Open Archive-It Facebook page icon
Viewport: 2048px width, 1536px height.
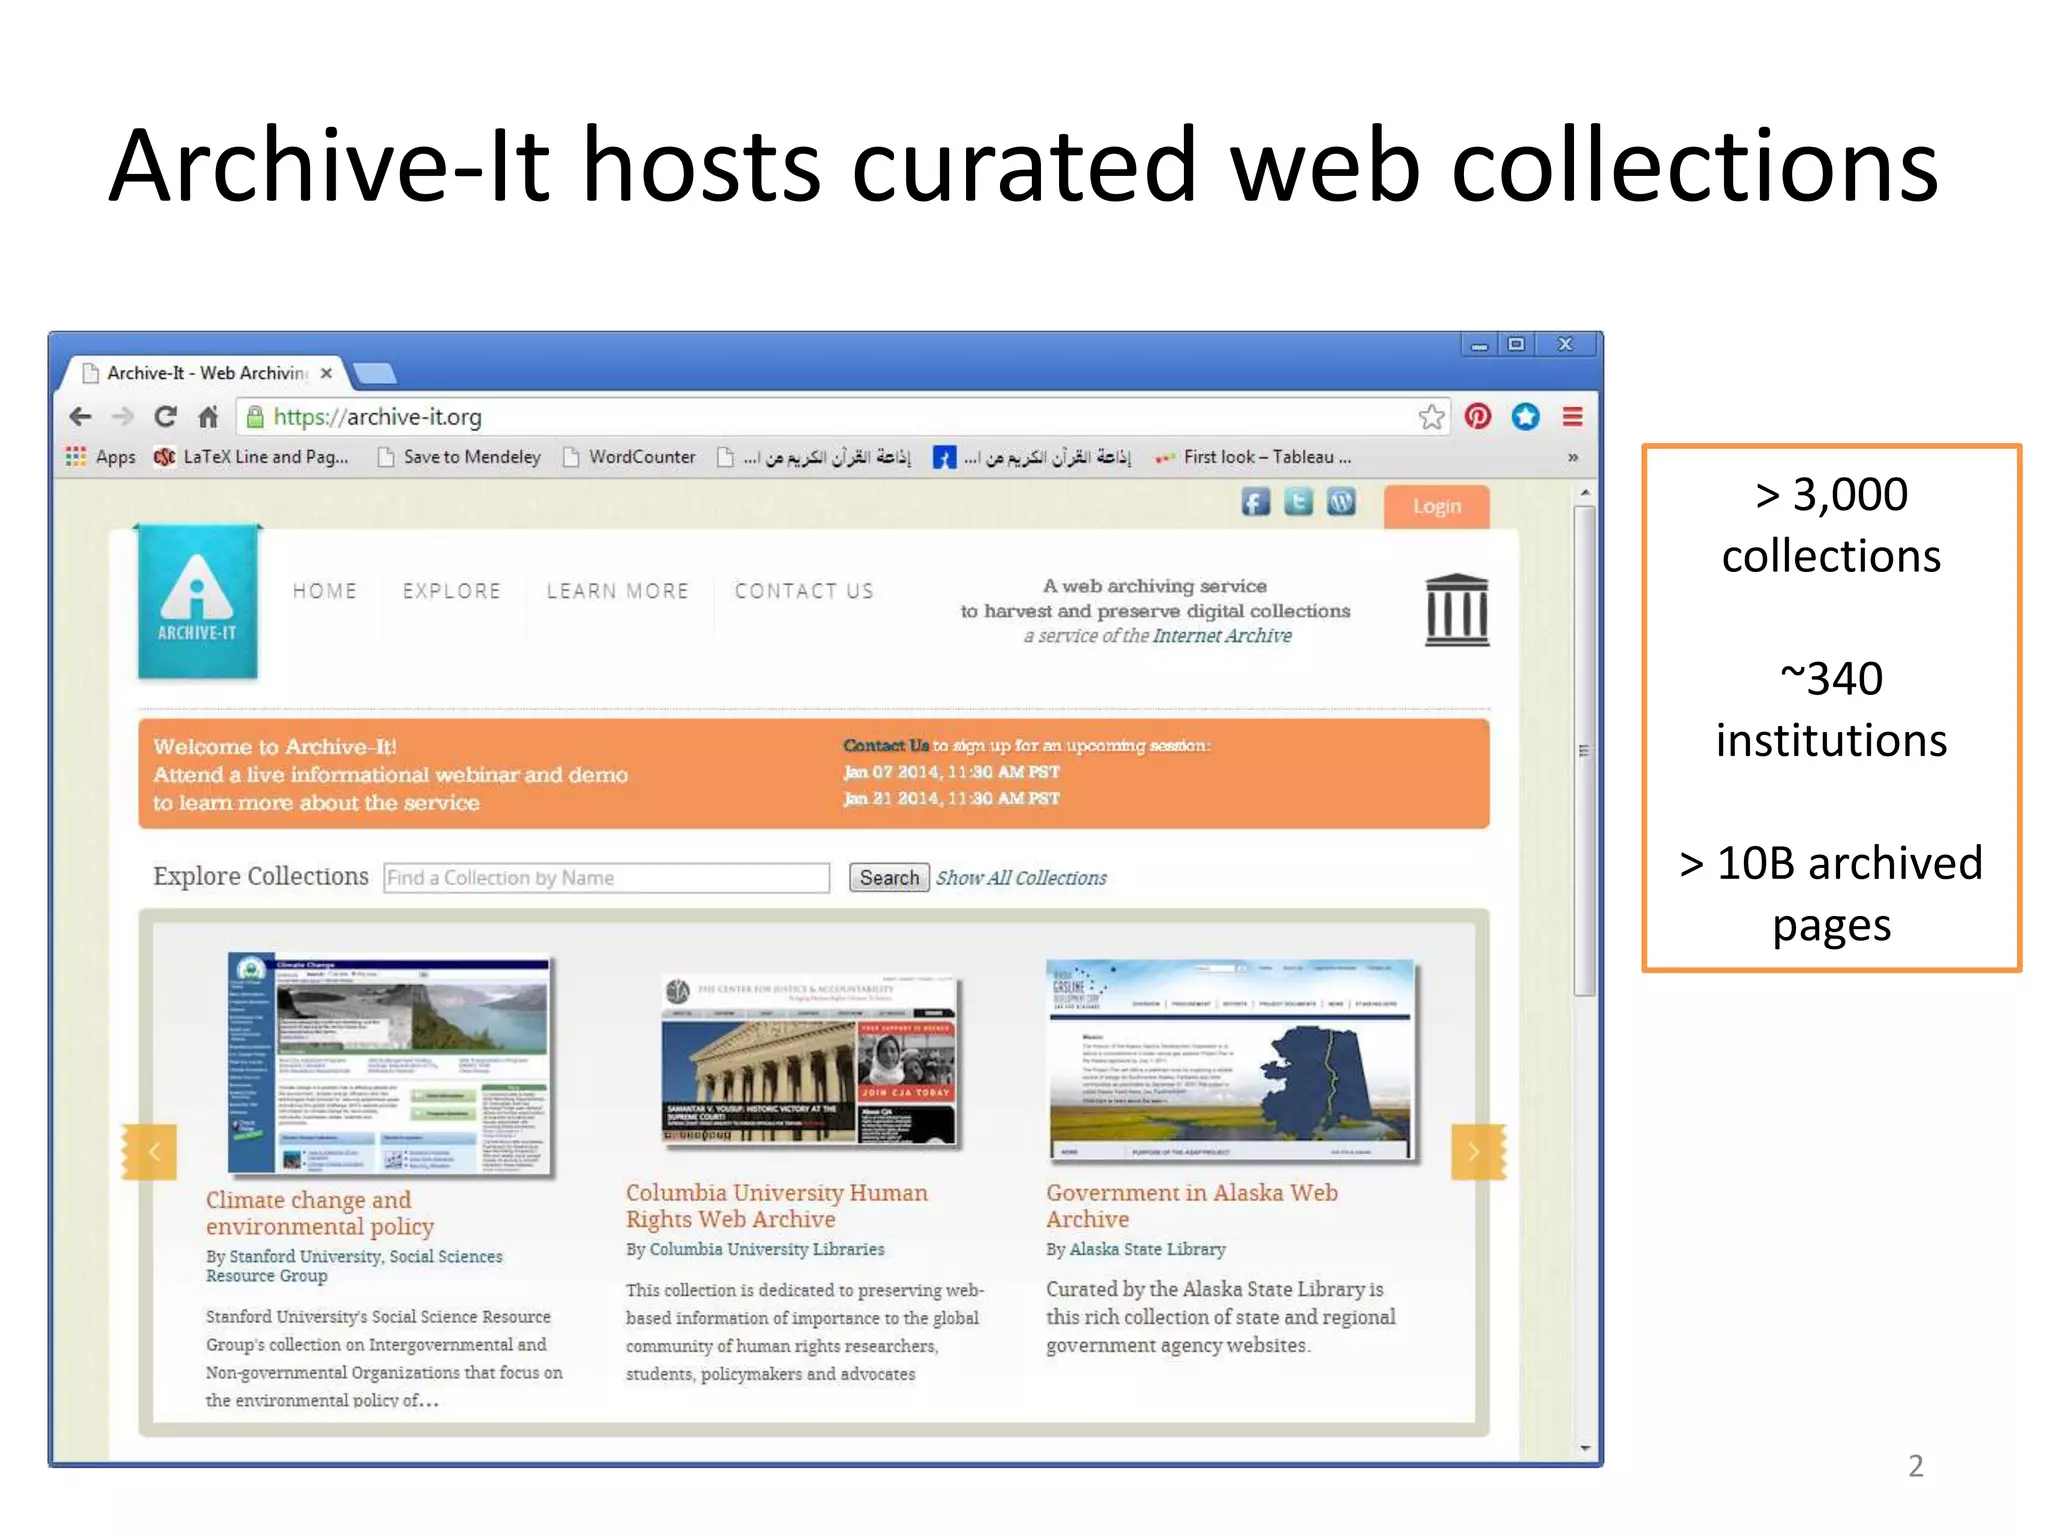(1255, 502)
